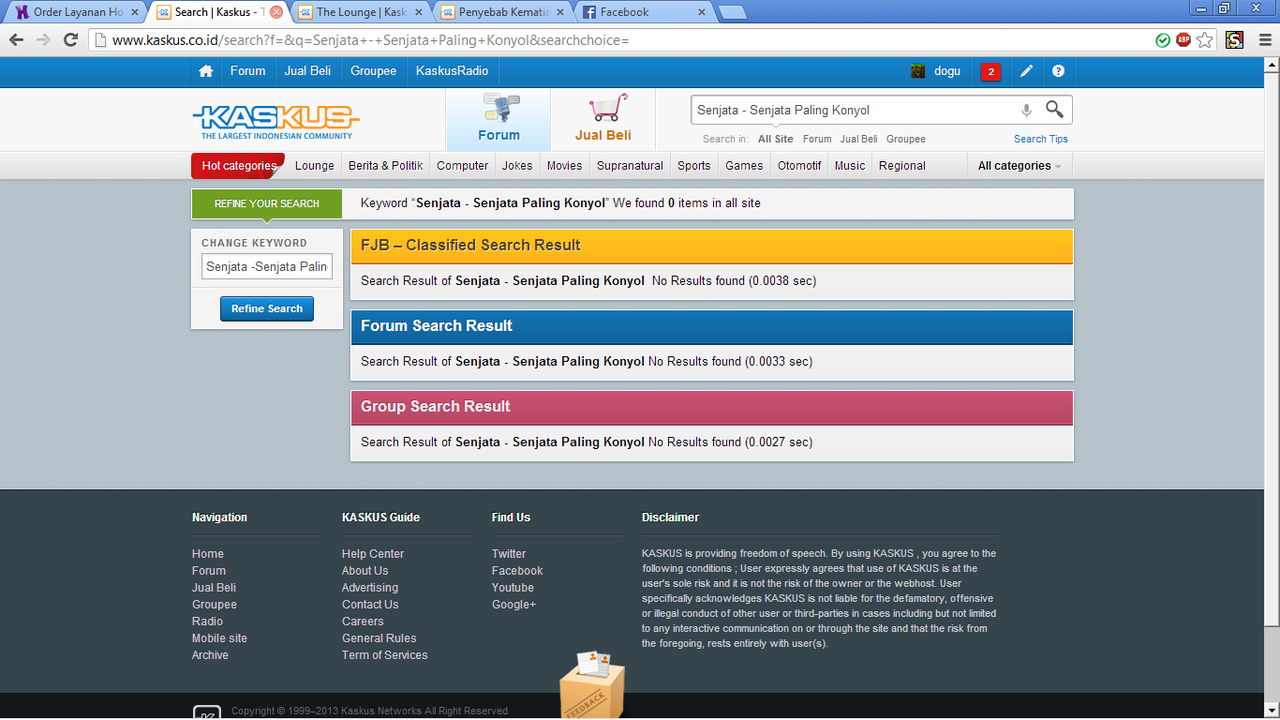The width and height of the screenshot is (1280, 720).
Task: Switch to the The Lounge | Kask browser tab
Action: 361,12
